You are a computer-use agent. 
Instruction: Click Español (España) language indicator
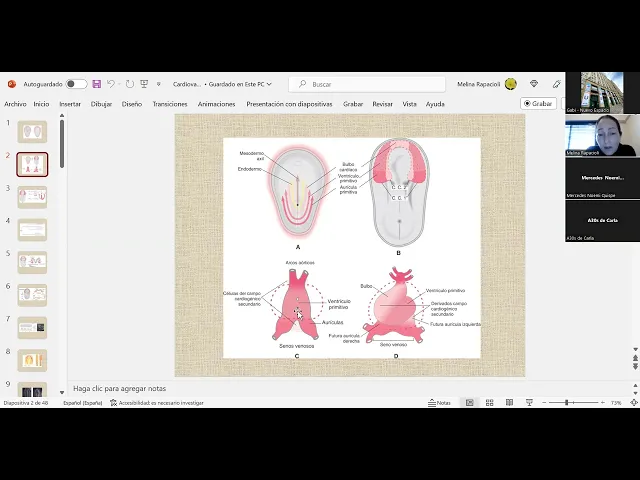coord(83,403)
